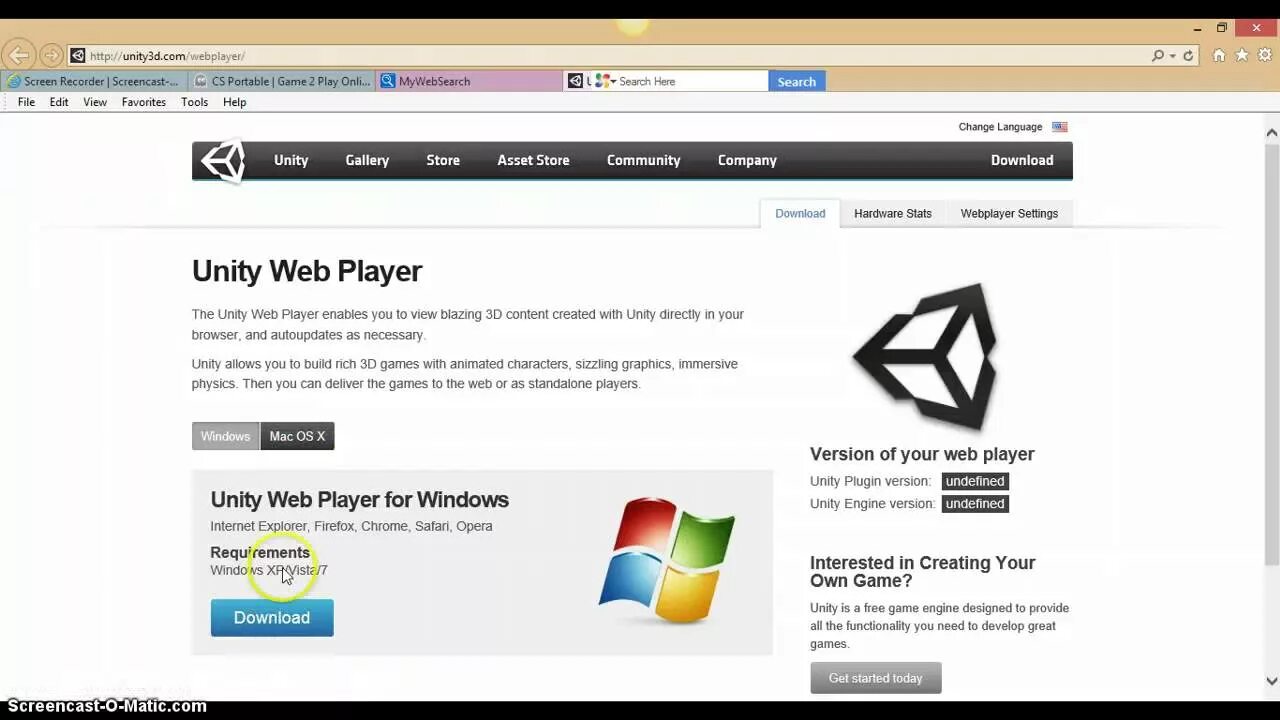The image size is (1280, 720).
Task: Click the Unity Plugin version undefined badge
Action: coord(975,481)
